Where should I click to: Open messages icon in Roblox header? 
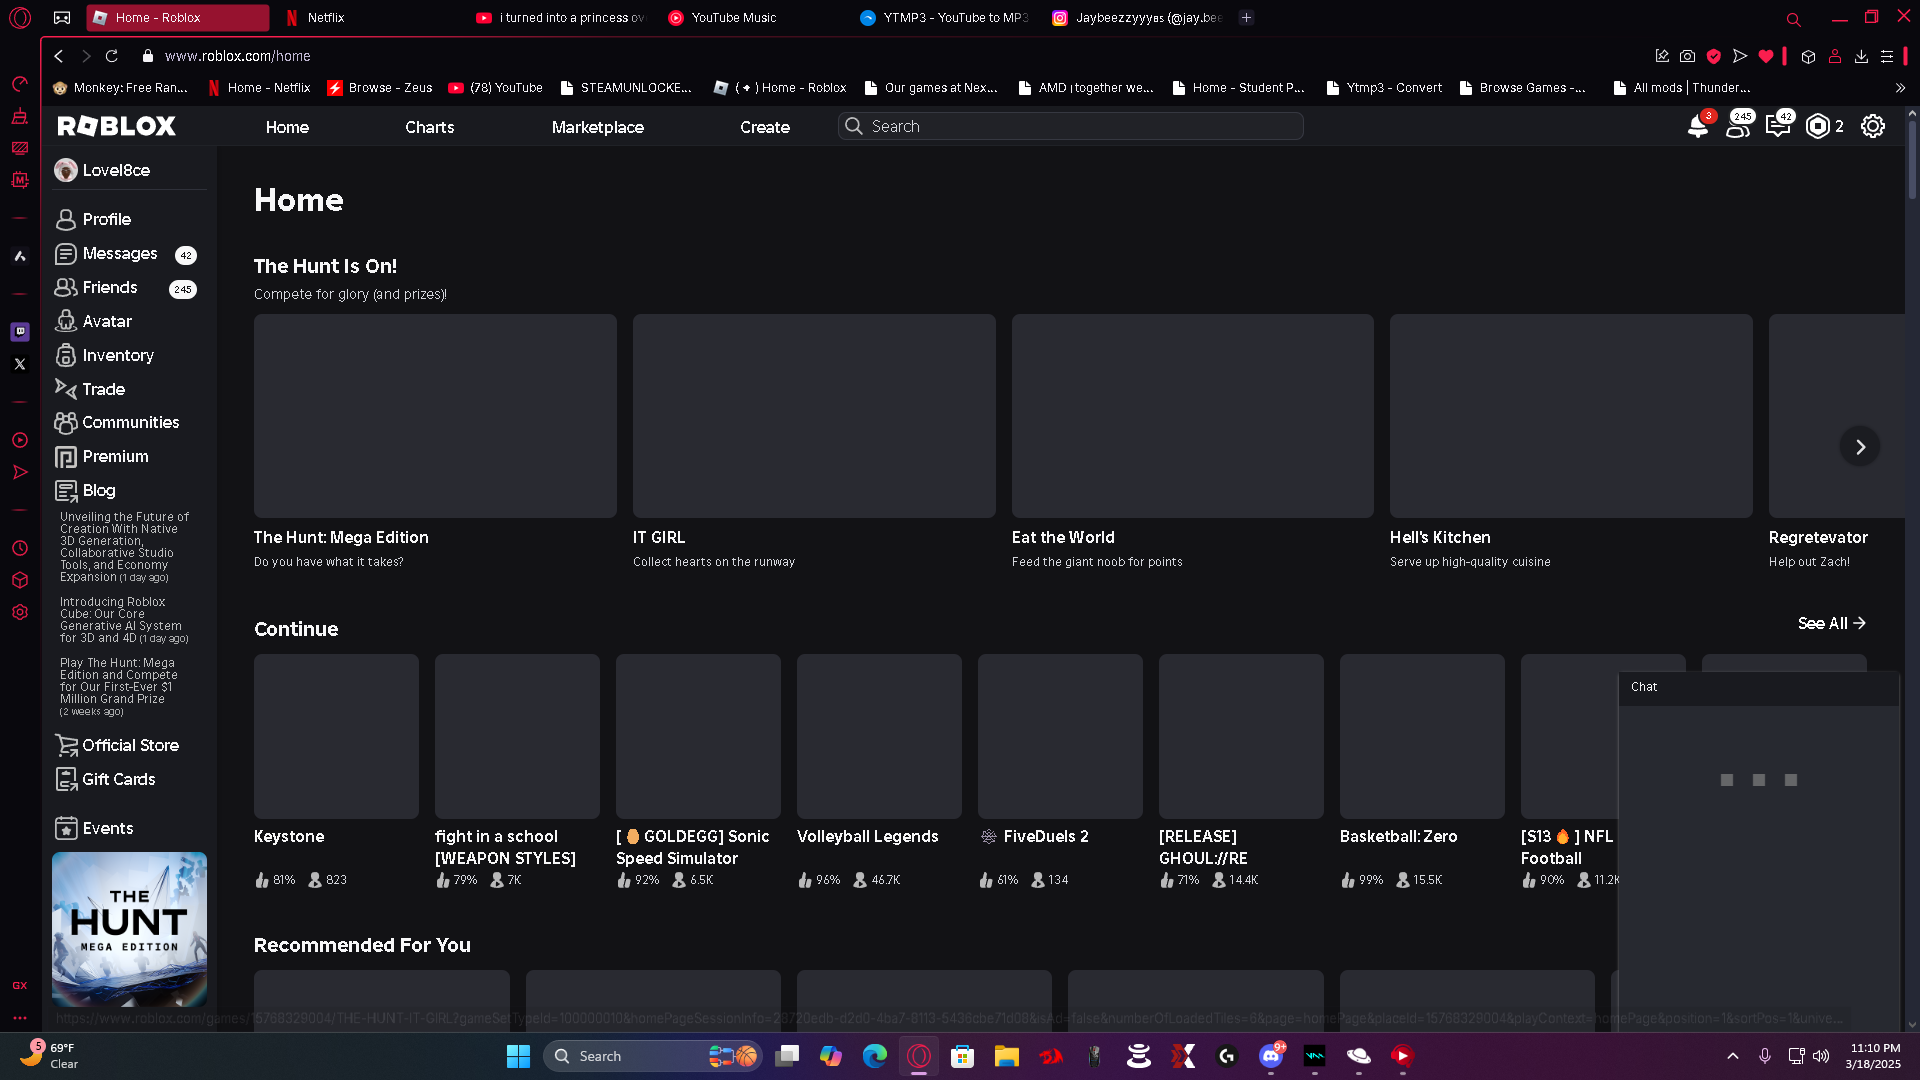tap(1778, 126)
